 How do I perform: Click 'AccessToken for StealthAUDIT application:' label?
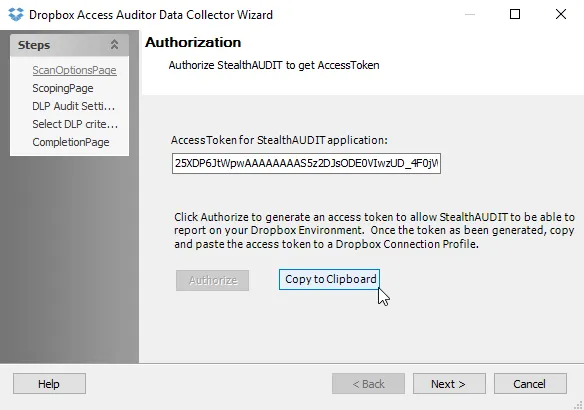point(279,140)
